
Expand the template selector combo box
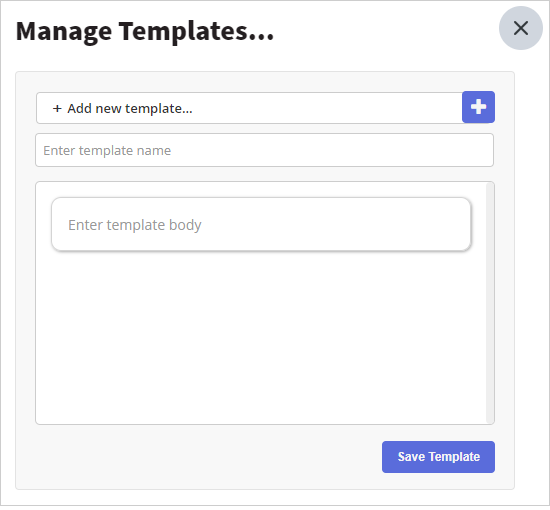point(249,108)
